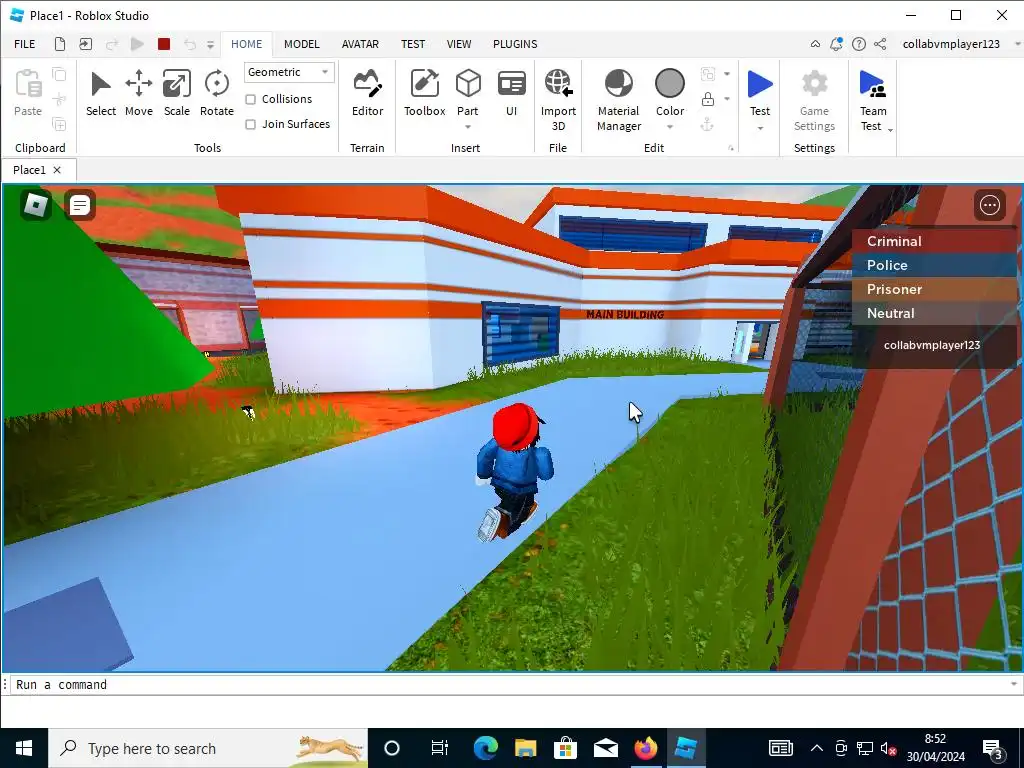The width and height of the screenshot is (1024, 768).
Task: Open the Terrain Editor
Action: [x=368, y=93]
